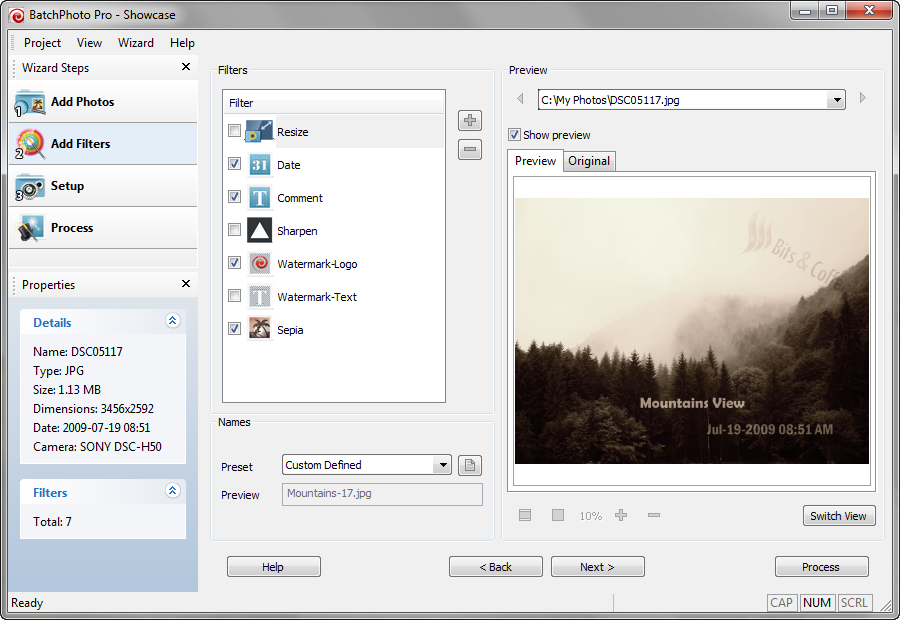Click the Dimensions: 3456x2592 detail
Image resolution: width=900 pixels, height=620 pixels.
tap(94, 409)
